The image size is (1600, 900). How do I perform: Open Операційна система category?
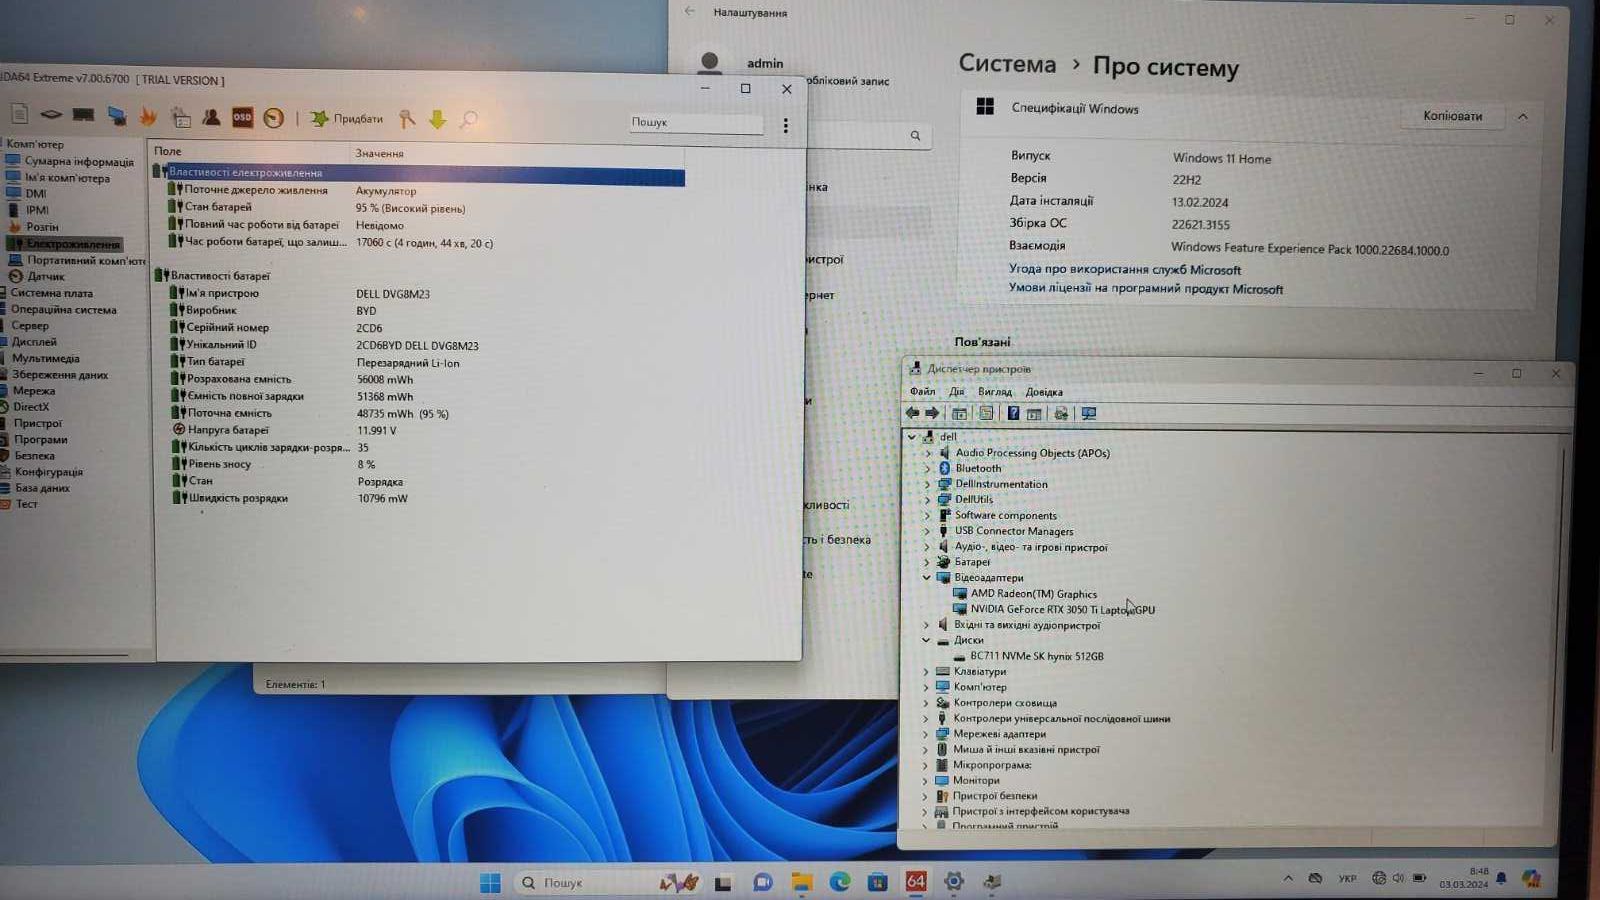tap(63, 310)
